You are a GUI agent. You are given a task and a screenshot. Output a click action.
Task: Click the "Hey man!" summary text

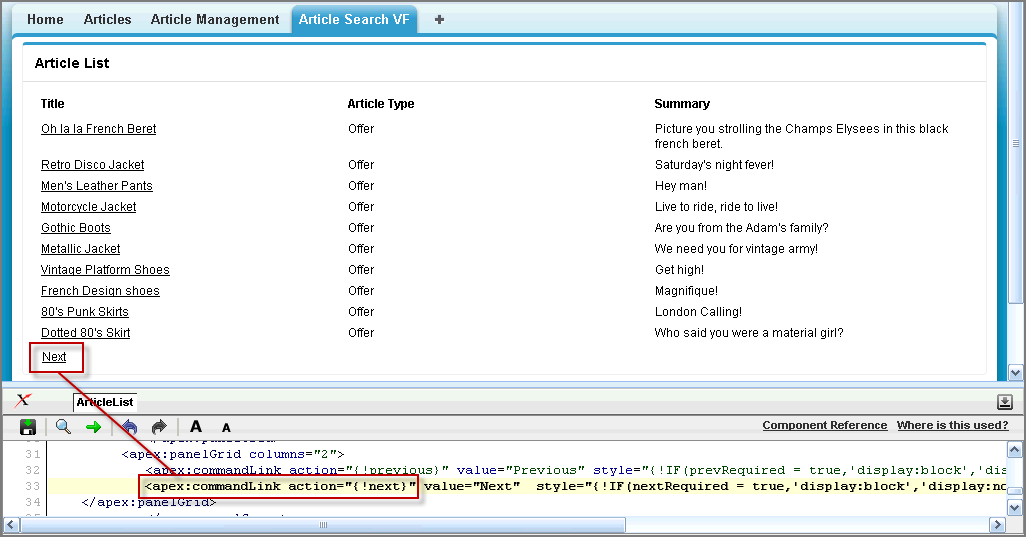(681, 186)
